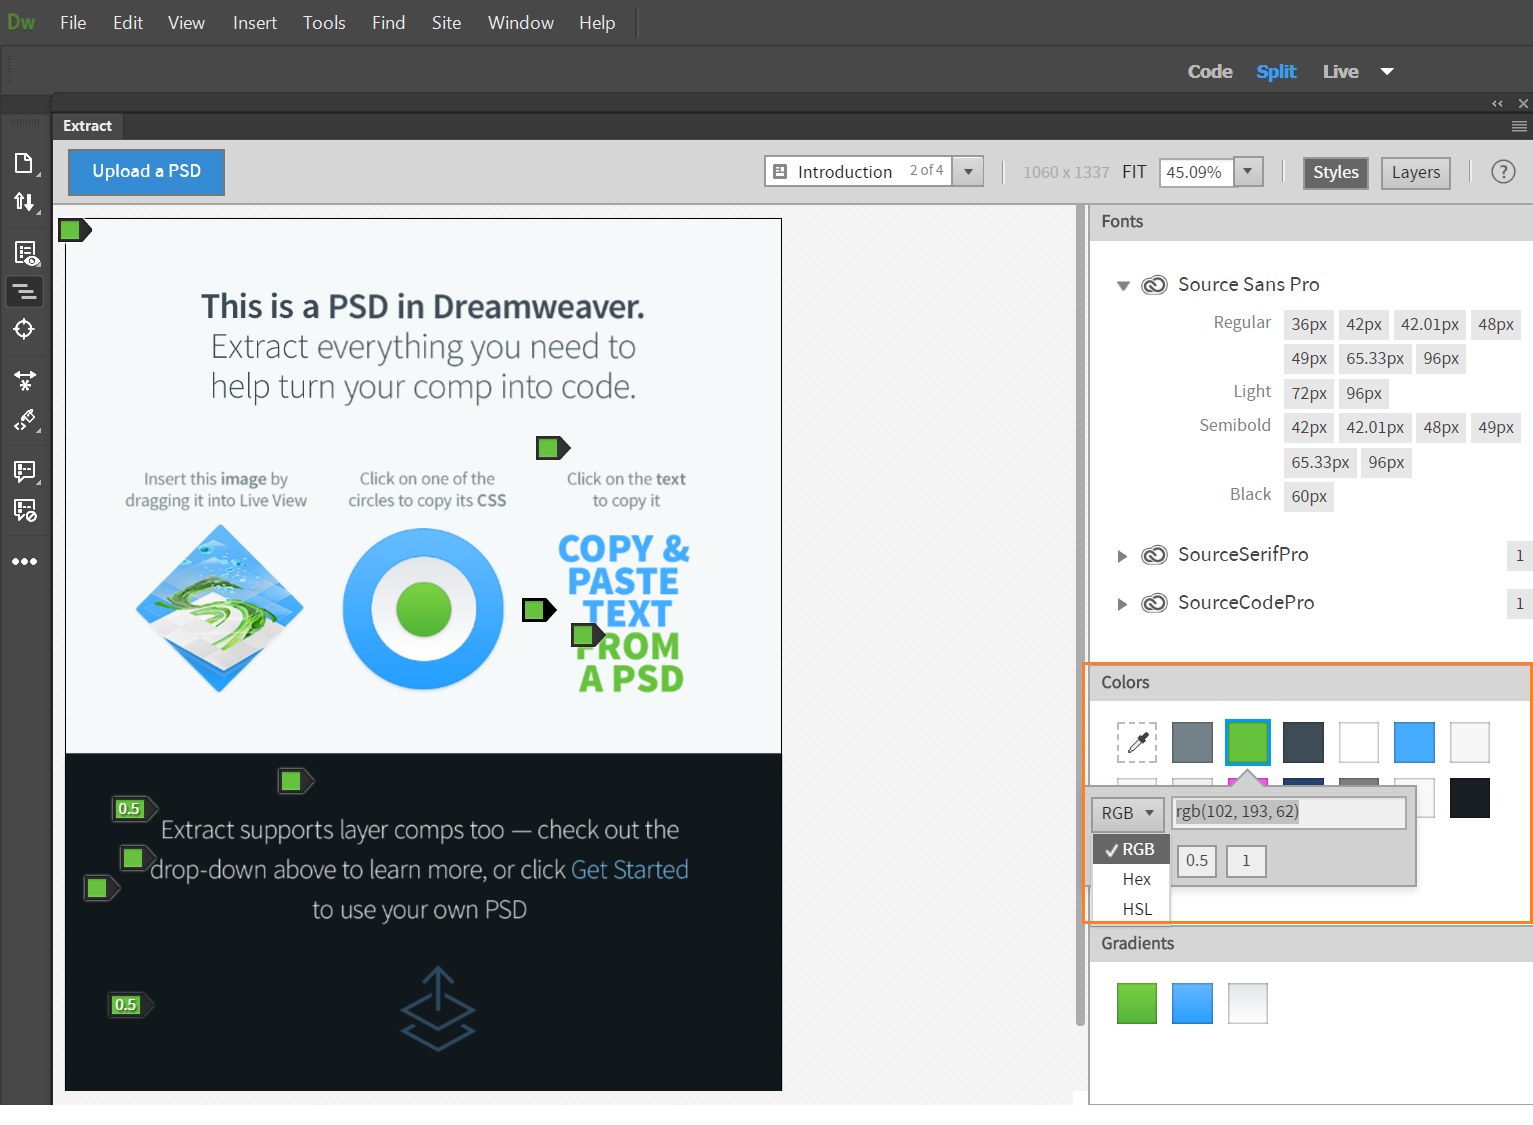The width and height of the screenshot is (1533, 1125).
Task: Open the Edit menu
Action: coord(128,23)
